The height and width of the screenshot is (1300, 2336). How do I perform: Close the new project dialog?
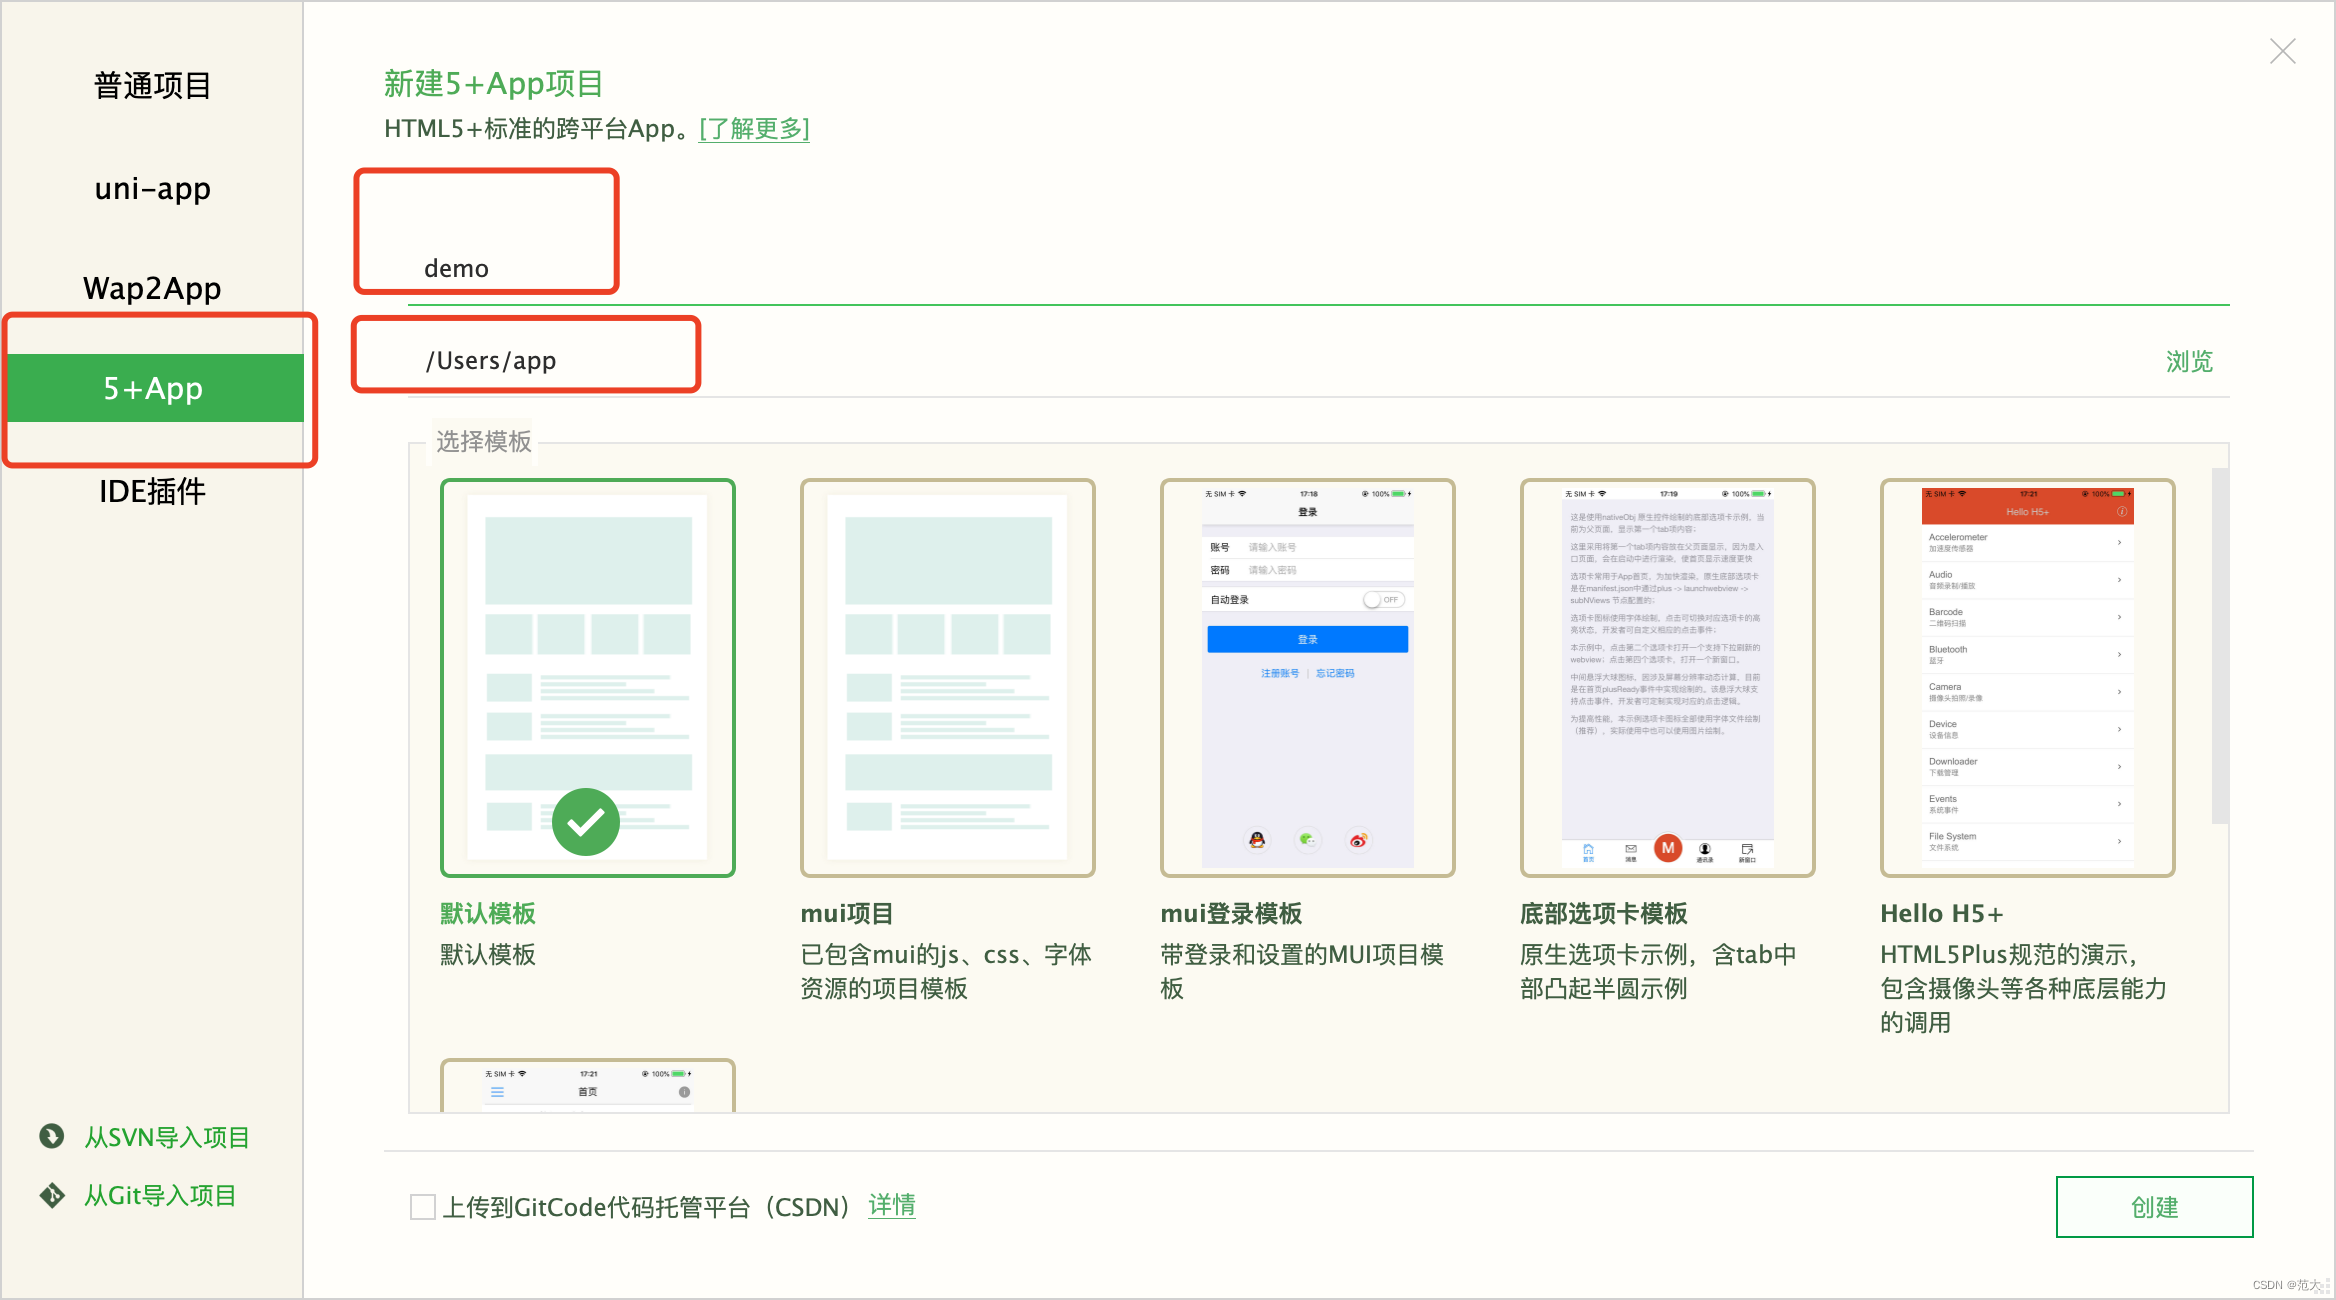click(x=2282, y=51)
